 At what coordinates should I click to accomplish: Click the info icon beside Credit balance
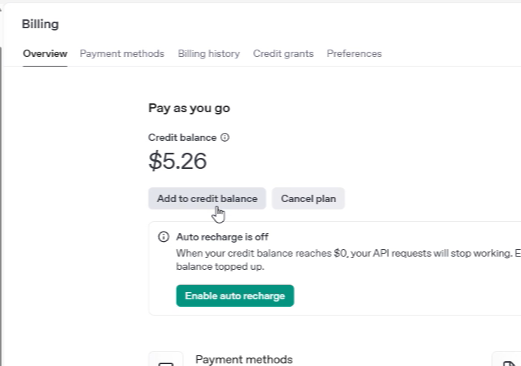pyautogui.click(x=225, y=137)
